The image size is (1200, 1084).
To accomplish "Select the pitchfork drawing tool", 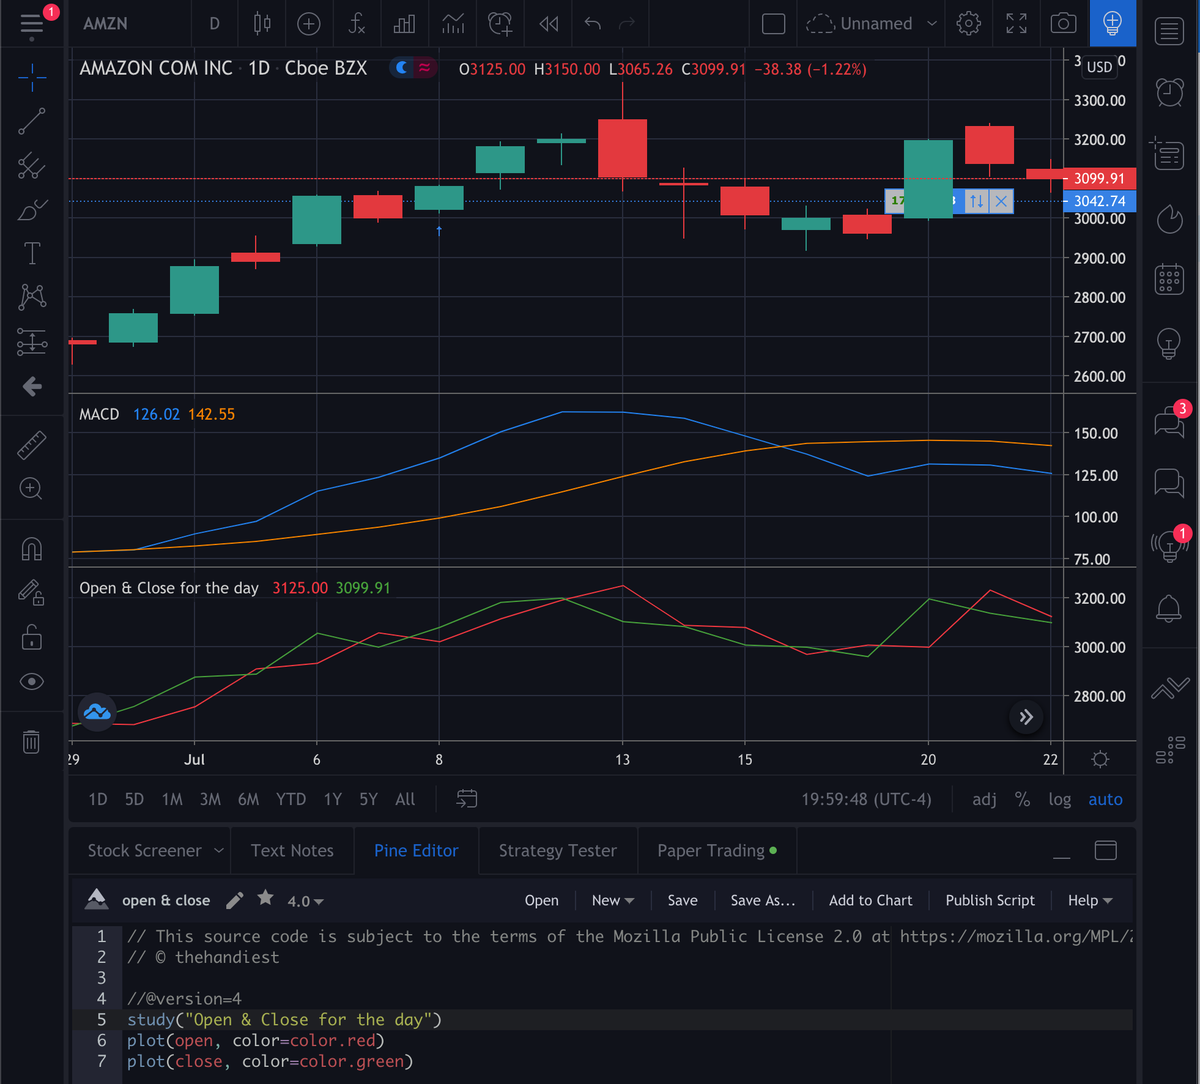I will tap(32, 166).
